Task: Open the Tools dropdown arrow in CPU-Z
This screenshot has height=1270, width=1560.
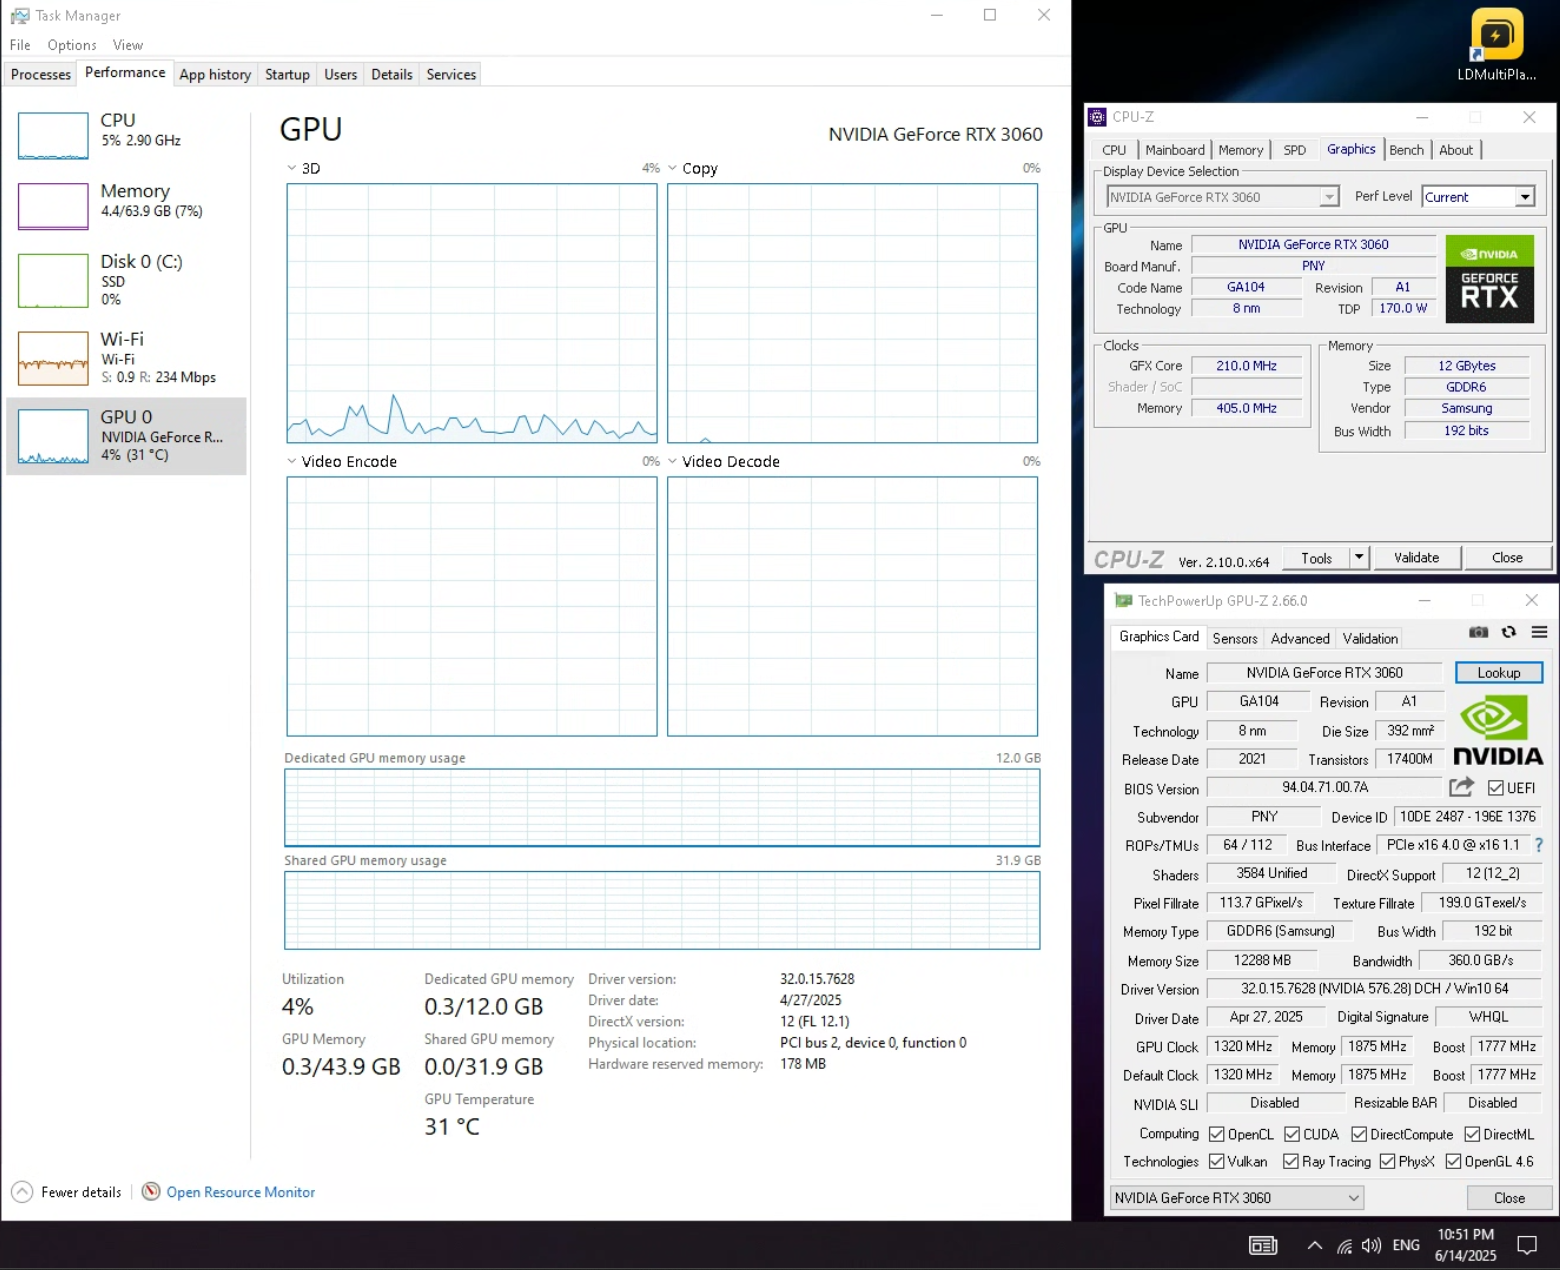Action: click(x=1359, y=558)
